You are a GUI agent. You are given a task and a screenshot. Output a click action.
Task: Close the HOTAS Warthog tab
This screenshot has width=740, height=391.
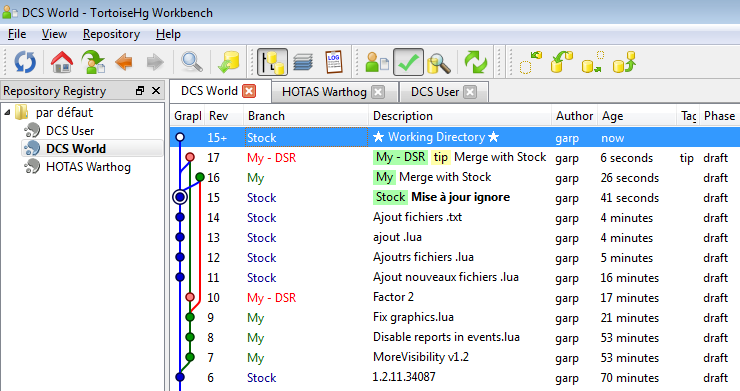(378, 92)
